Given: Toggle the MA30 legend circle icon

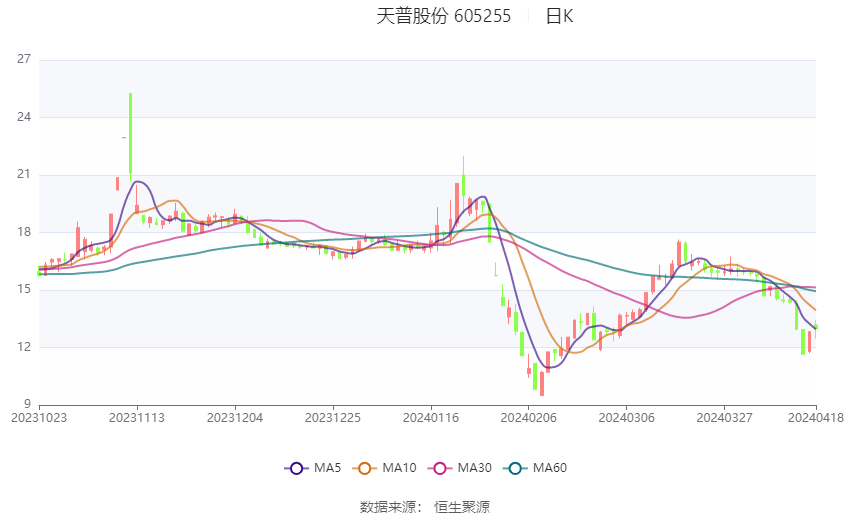Looking at the screenshot, I should click(x=440, y=468).
